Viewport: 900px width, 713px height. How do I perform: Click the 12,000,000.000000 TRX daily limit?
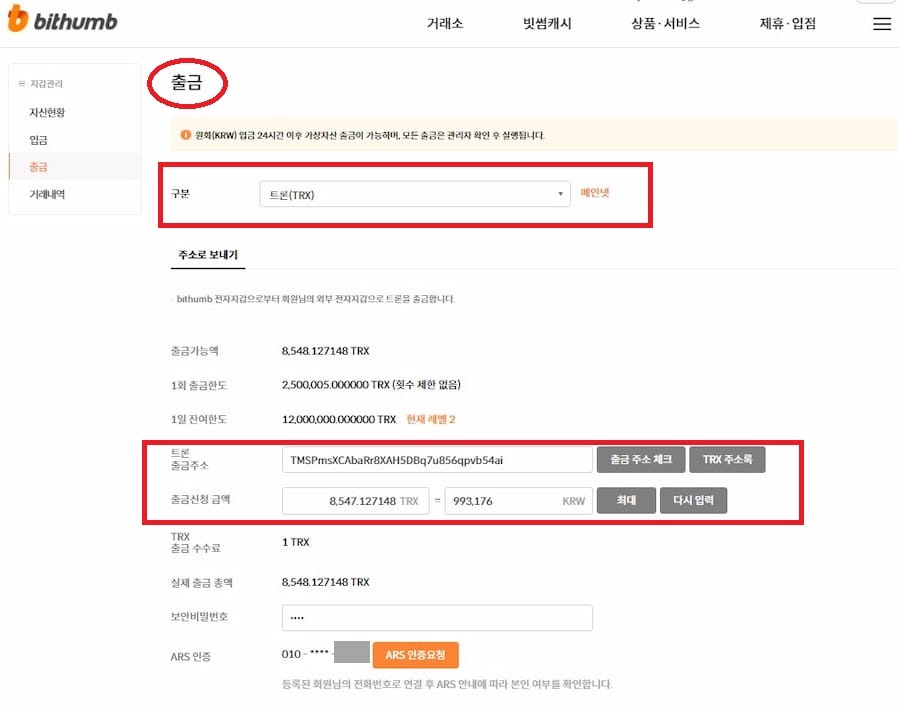(x=339, y=419)
